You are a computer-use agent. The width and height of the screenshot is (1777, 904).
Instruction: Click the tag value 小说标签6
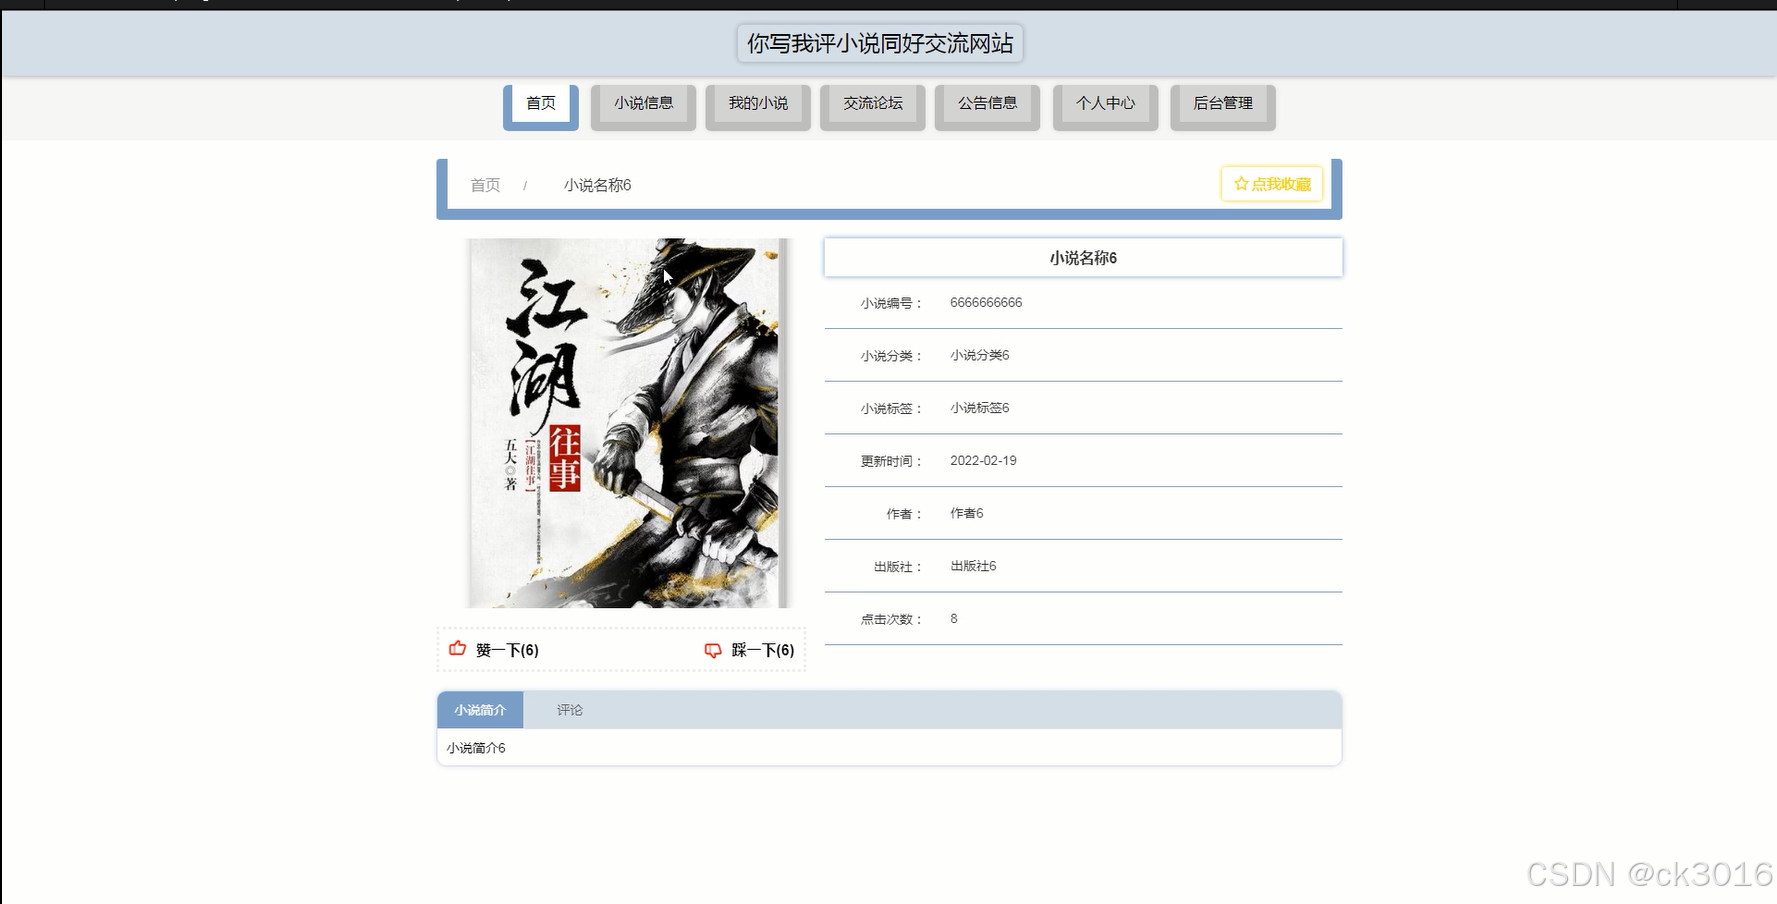coord(980,408)
